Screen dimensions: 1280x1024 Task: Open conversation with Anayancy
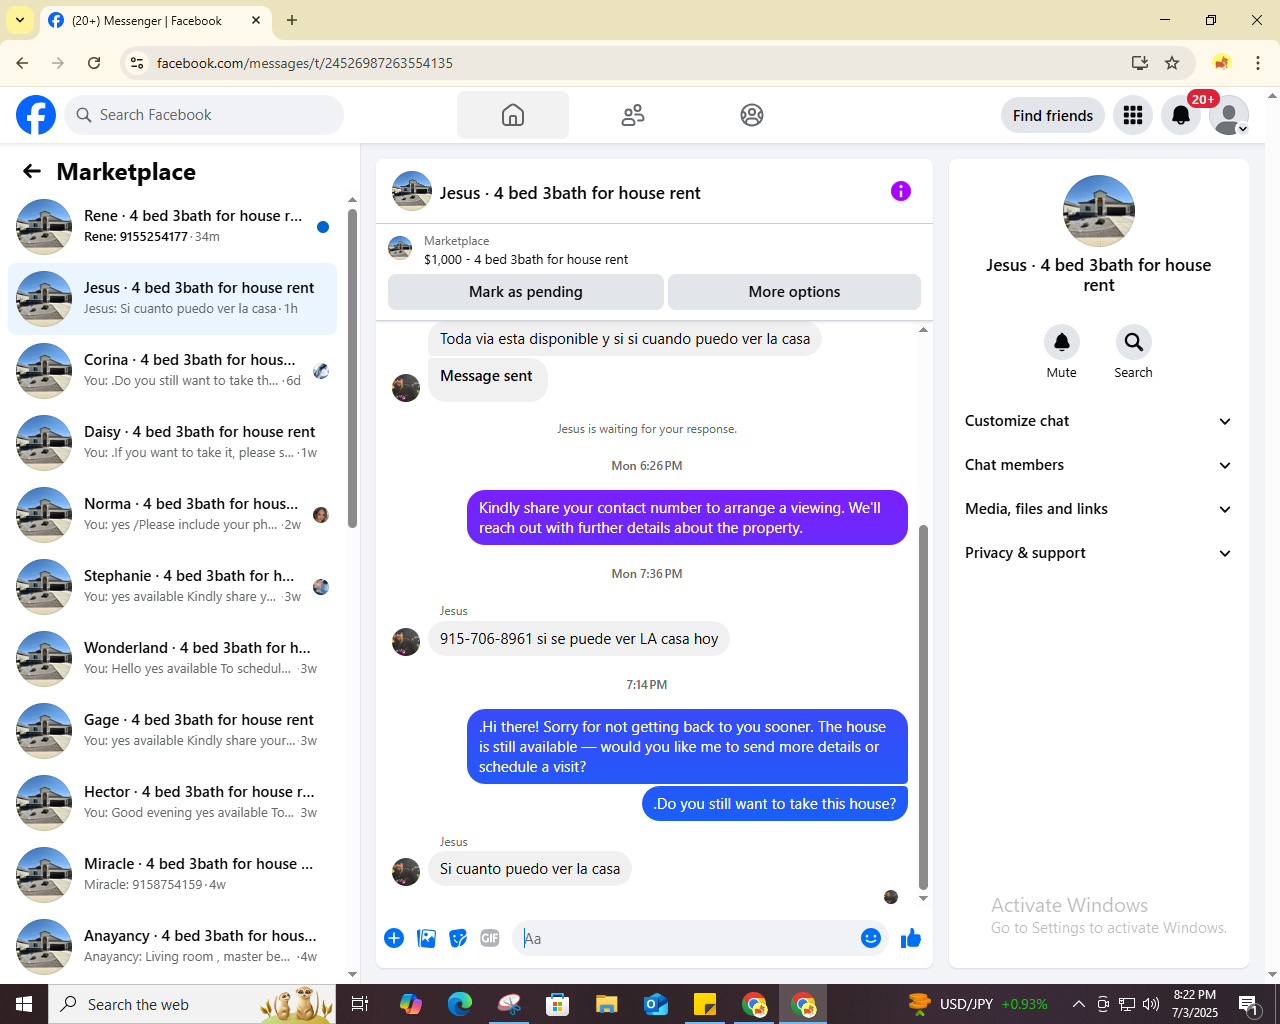(172, 947)
